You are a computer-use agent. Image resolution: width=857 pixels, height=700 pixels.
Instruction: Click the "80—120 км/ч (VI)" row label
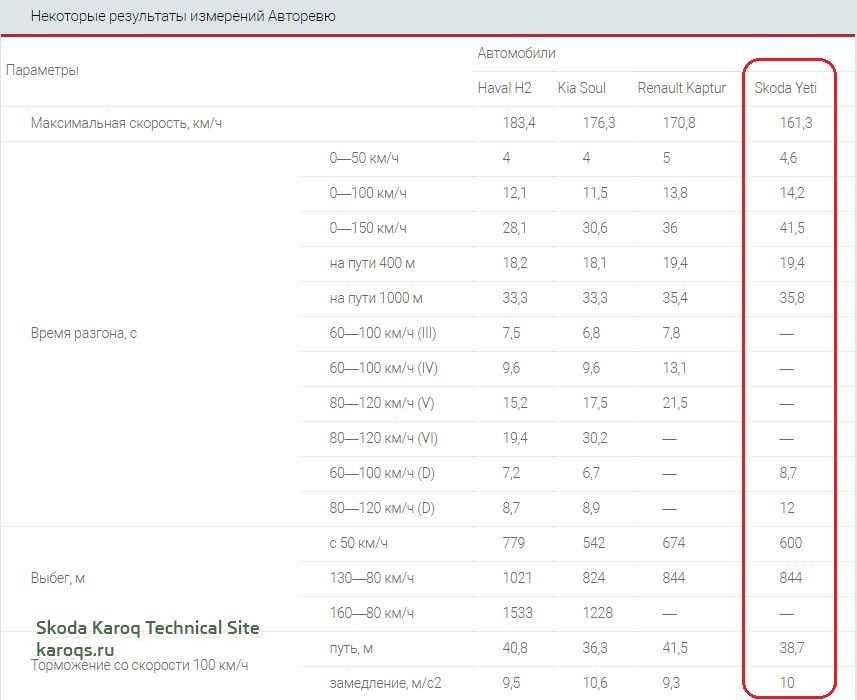click(384, 438)
